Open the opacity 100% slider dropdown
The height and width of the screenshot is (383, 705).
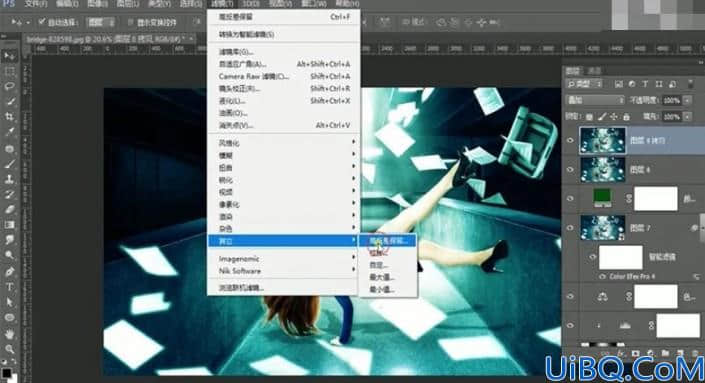pyautogui.click(x=687, y=100)
